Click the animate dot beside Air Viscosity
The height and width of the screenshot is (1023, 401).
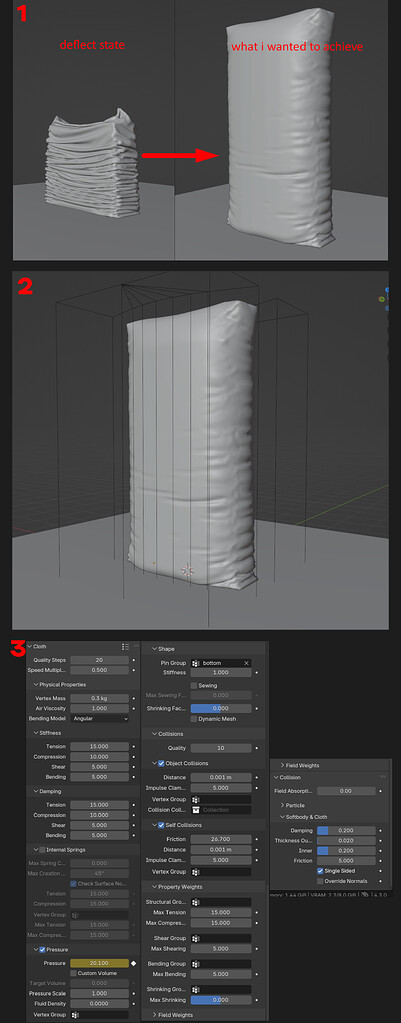(x=134, y=708)
